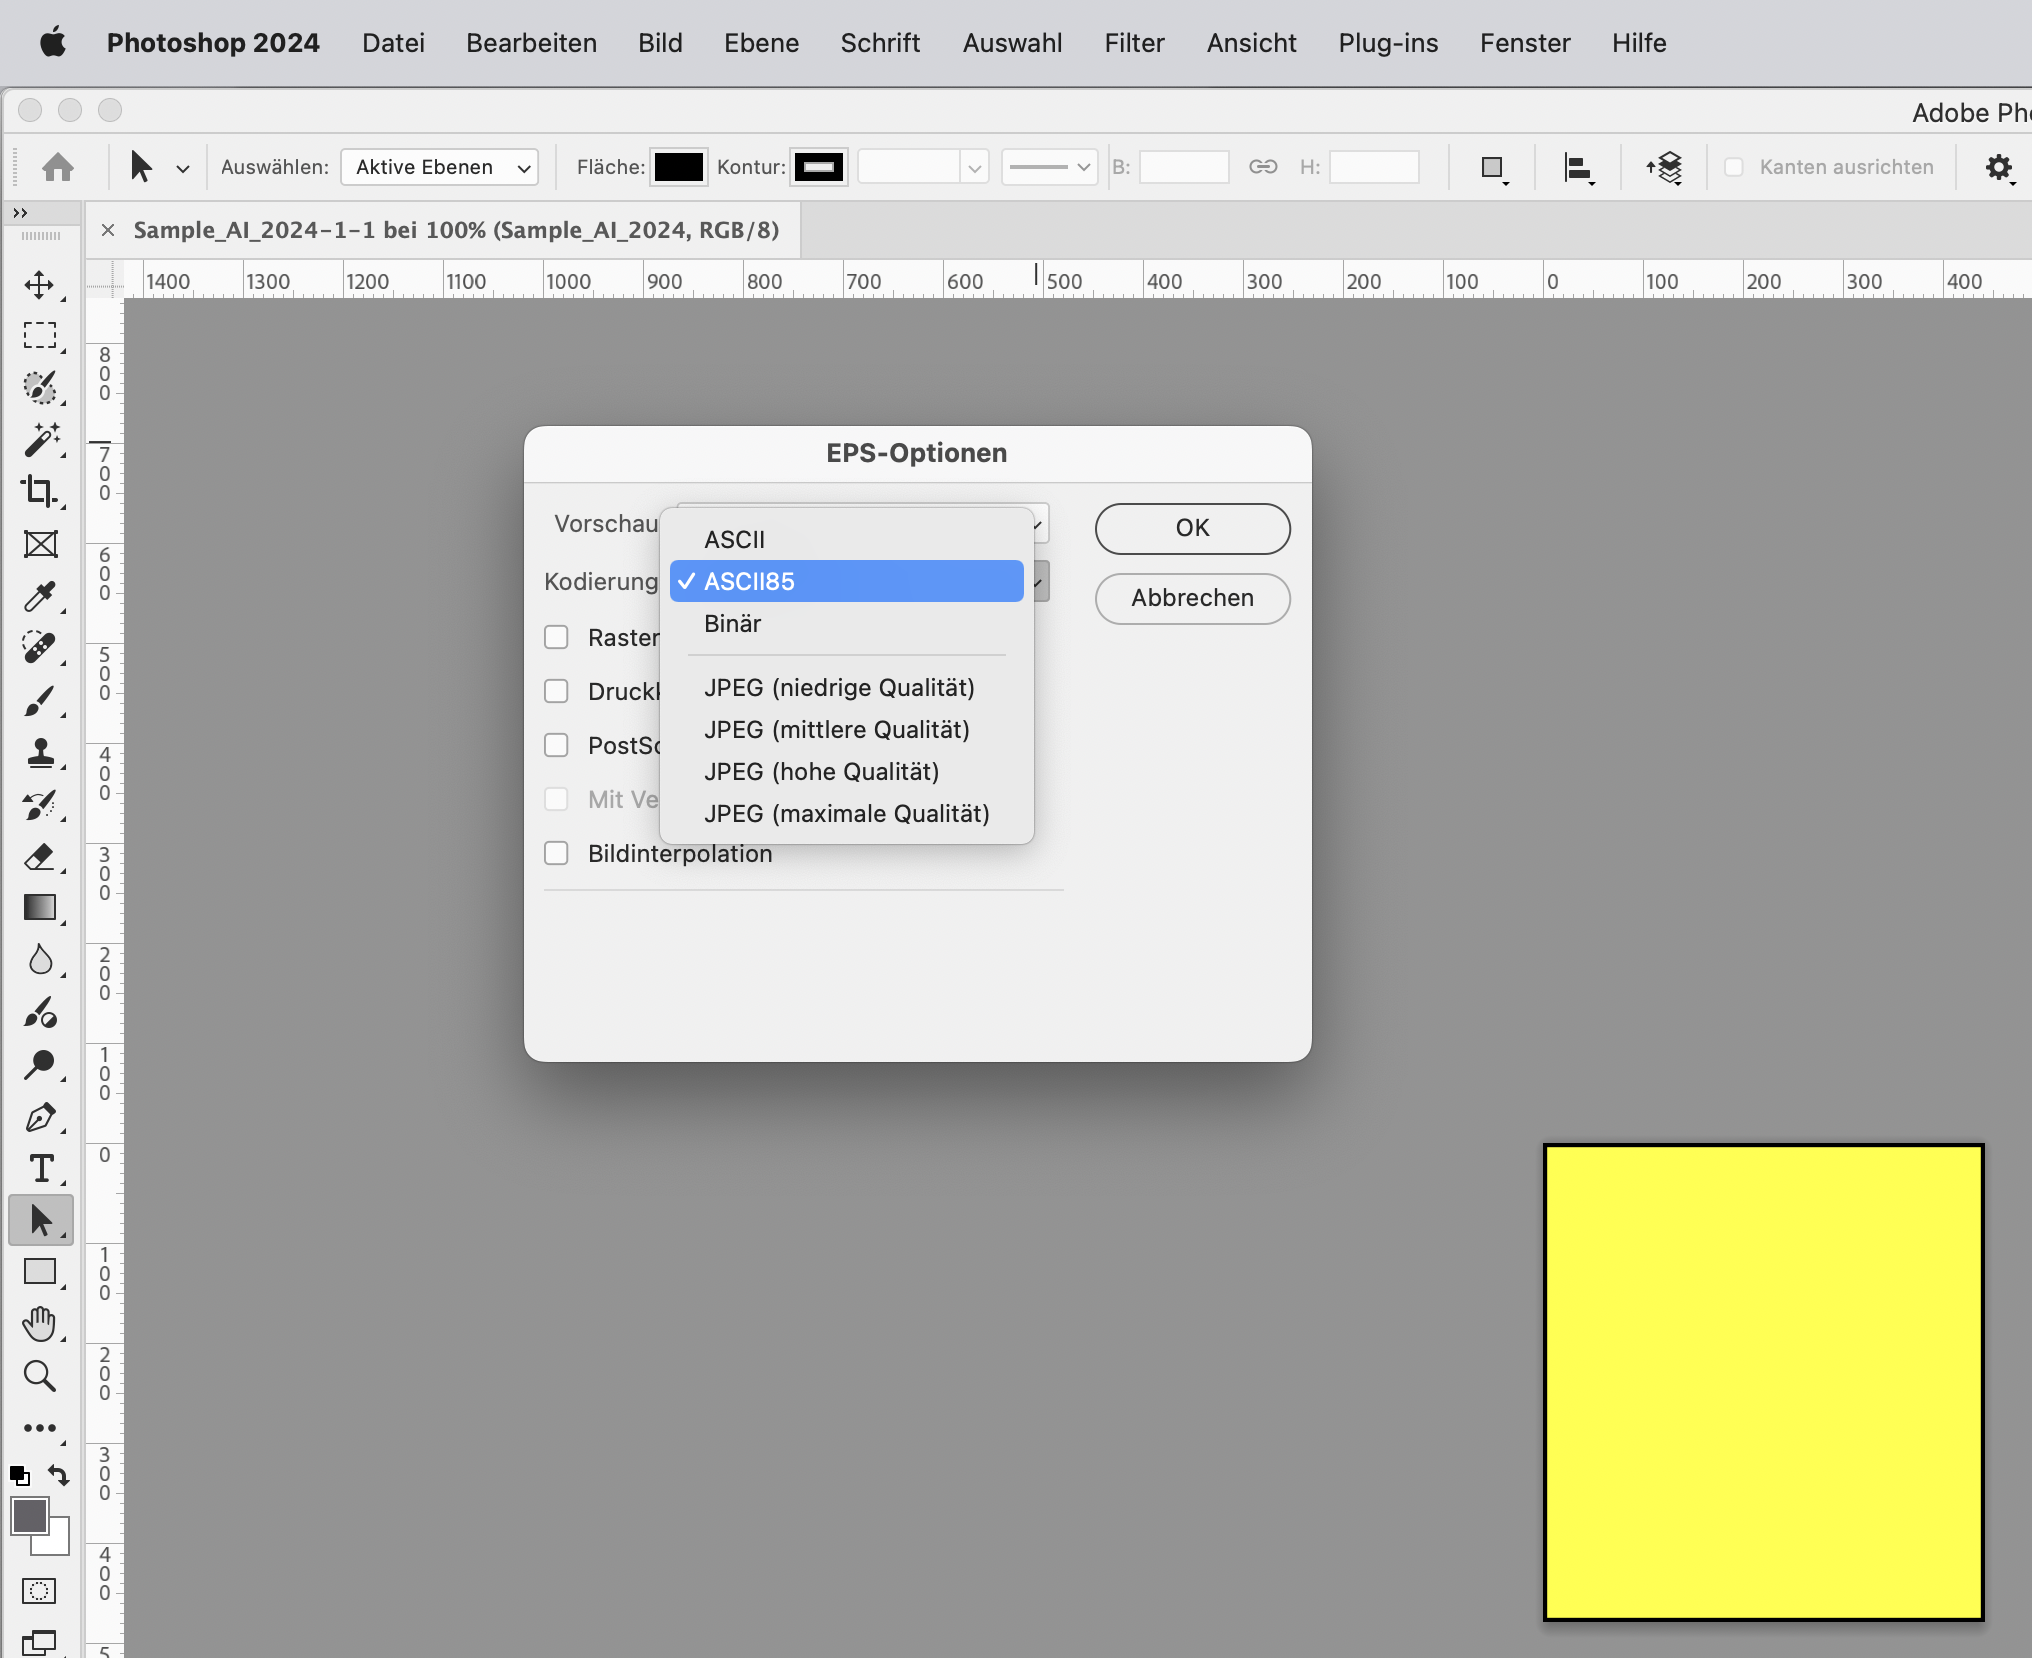Screen dimensions: 2032x1658
Task: Select the Move tool
Action: click(40, 285)
